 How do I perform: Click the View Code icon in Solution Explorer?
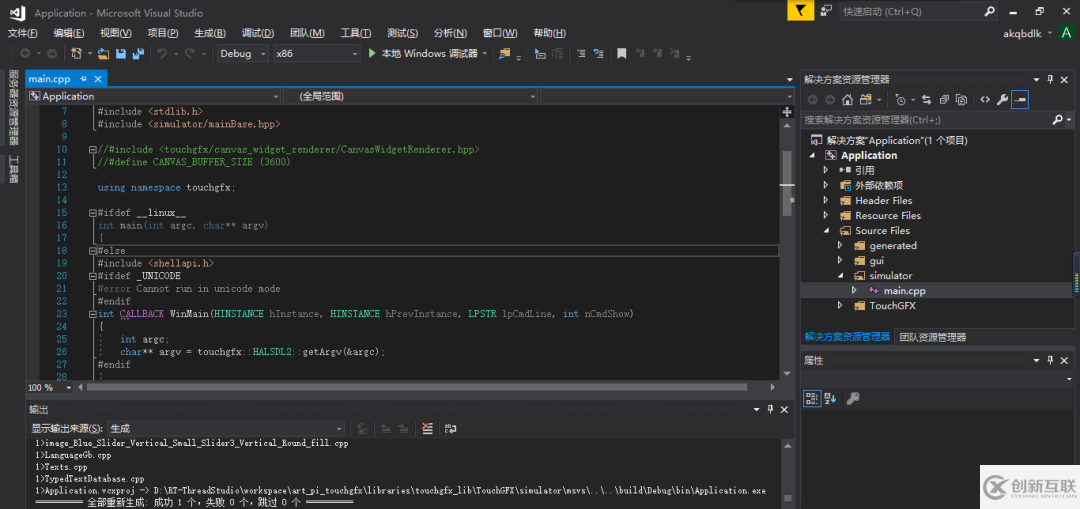tap(985, 99)
